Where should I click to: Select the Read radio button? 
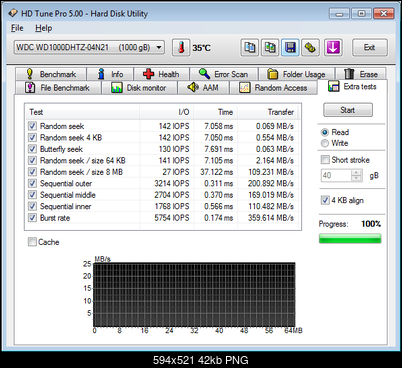coord(325,132)
